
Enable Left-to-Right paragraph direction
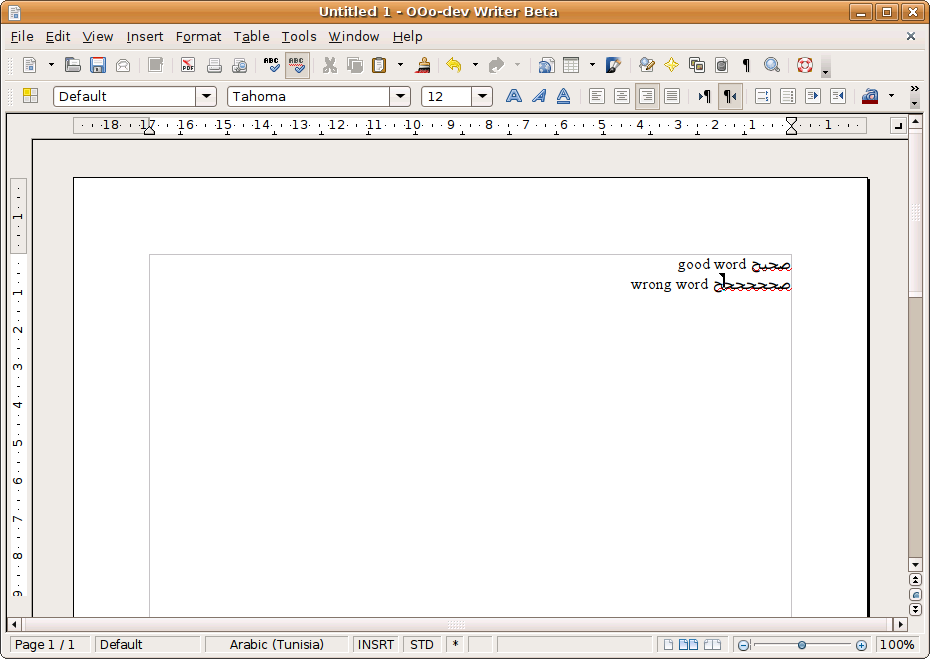click(x=705, y=96)
